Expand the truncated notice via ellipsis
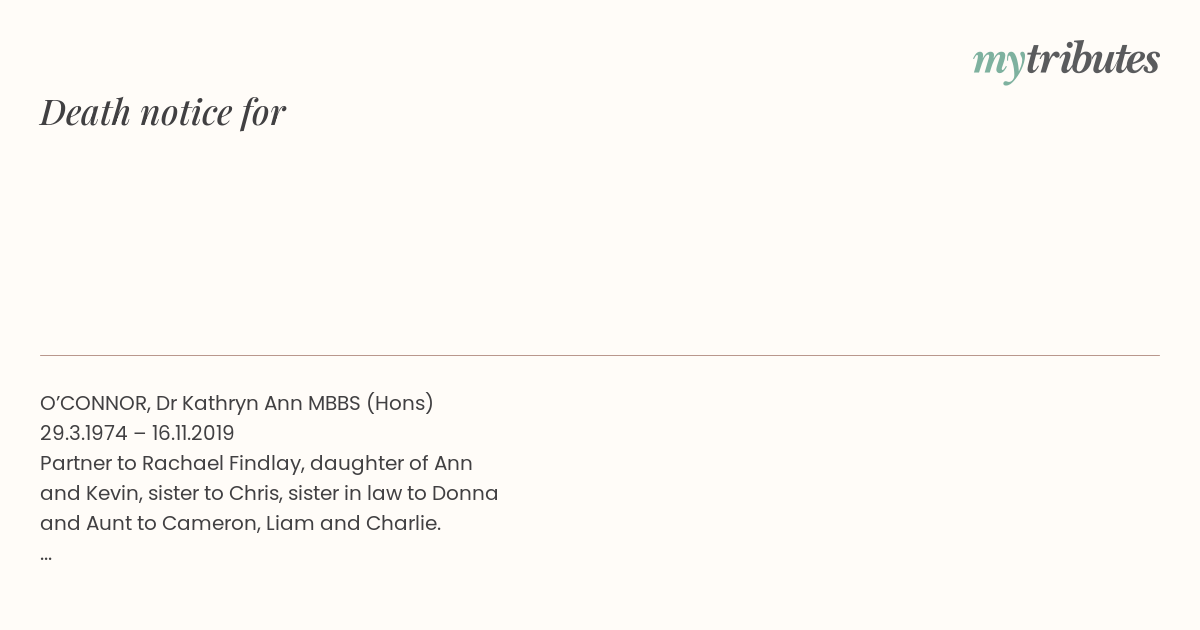Screen dimensions: 1200x630 click(46, 557)
